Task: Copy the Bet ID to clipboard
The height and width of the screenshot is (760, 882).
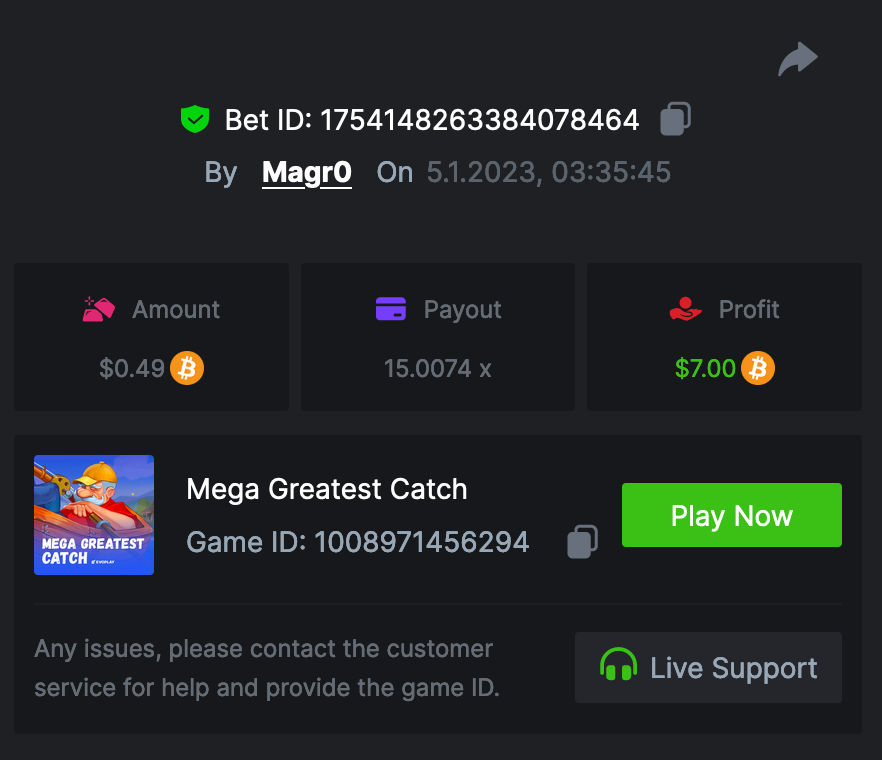Action: pyautogui.click(x=675, y=119)
